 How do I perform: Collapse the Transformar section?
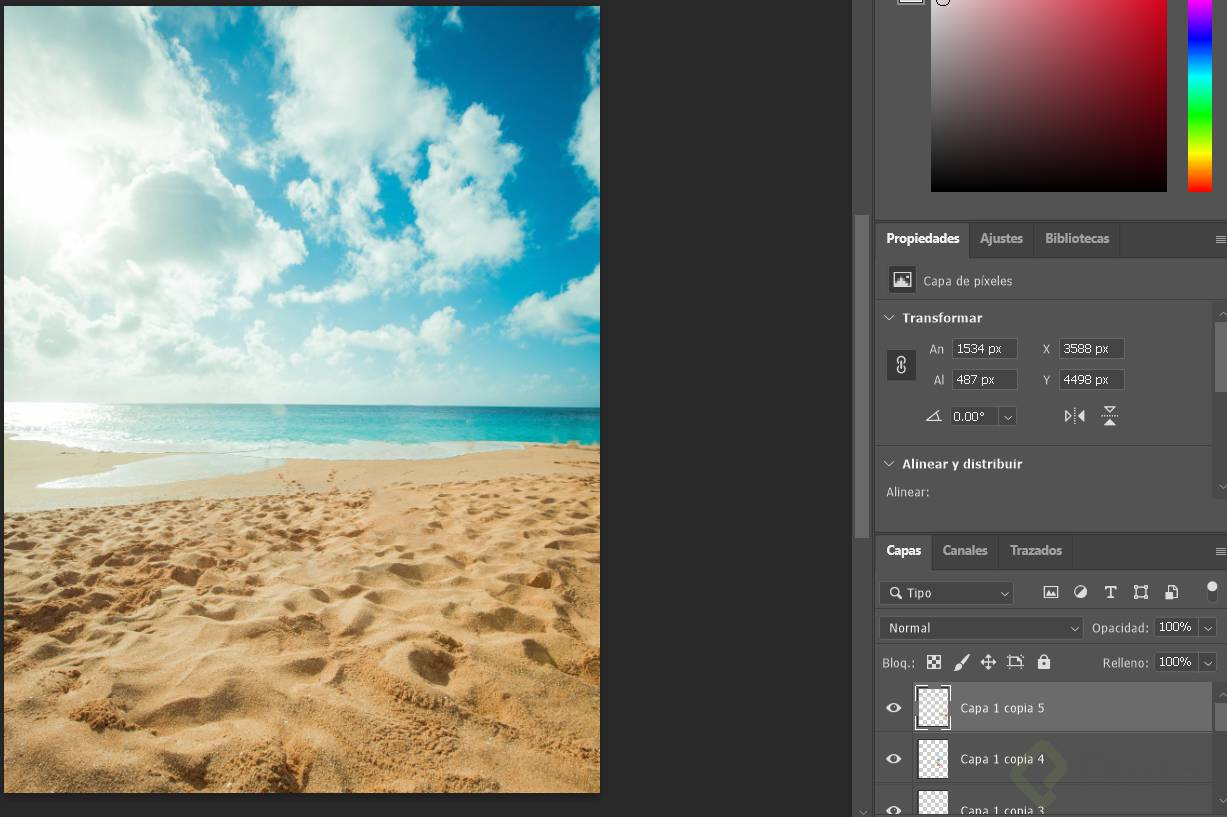pos(889,318)
